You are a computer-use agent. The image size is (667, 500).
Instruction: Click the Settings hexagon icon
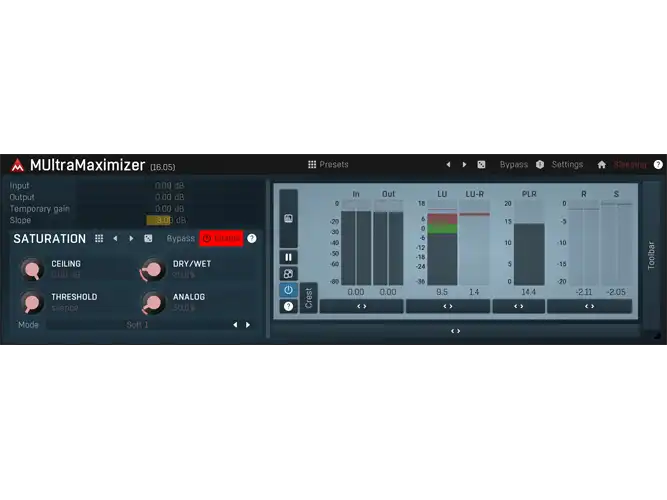click(540, 165)
